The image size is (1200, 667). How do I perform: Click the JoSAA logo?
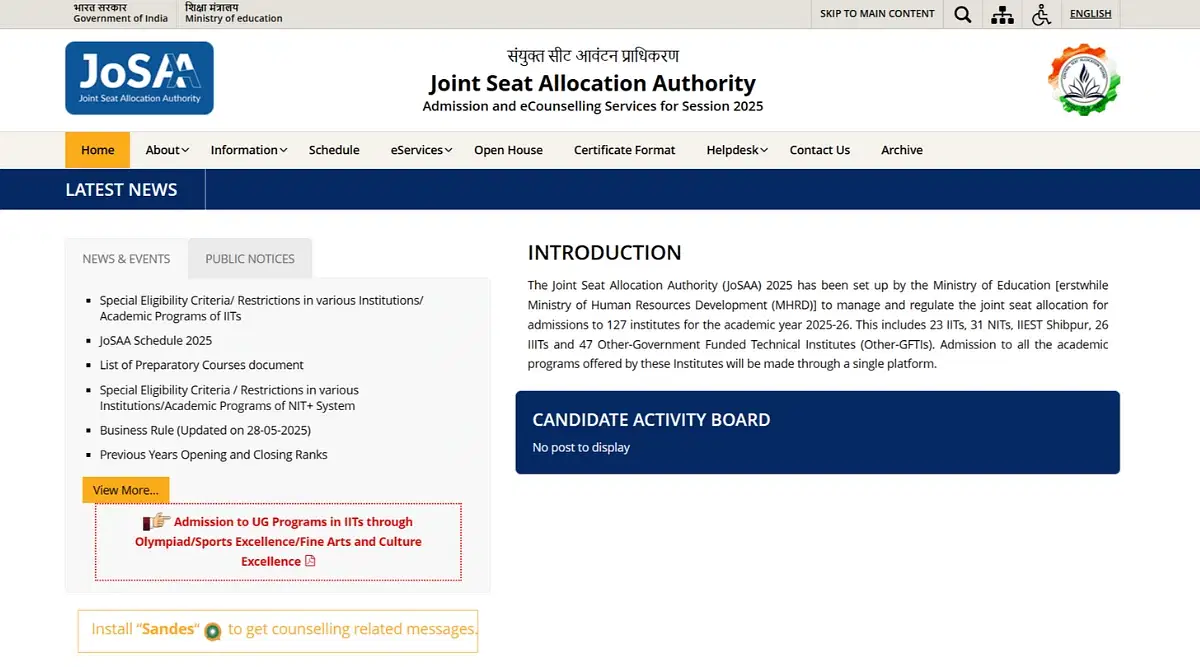pos(139,78)
